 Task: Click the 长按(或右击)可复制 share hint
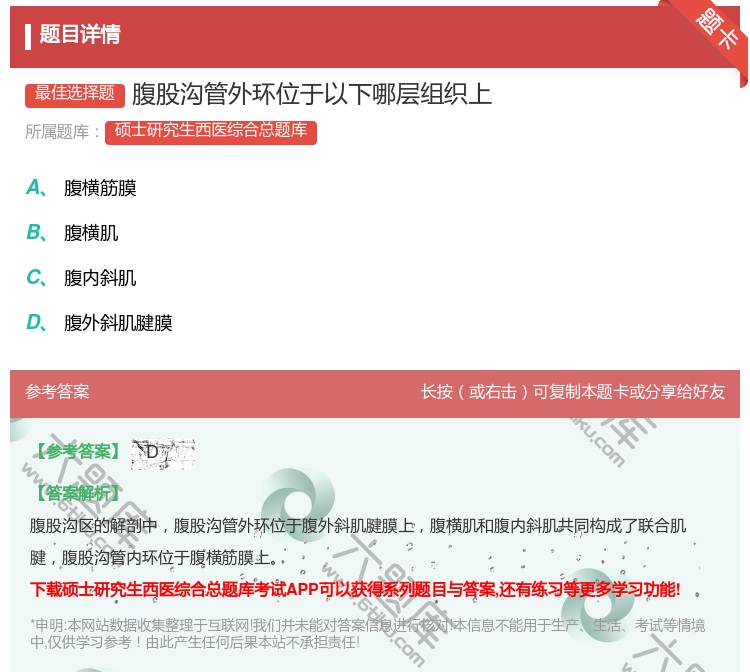click(x=572, y=392)
